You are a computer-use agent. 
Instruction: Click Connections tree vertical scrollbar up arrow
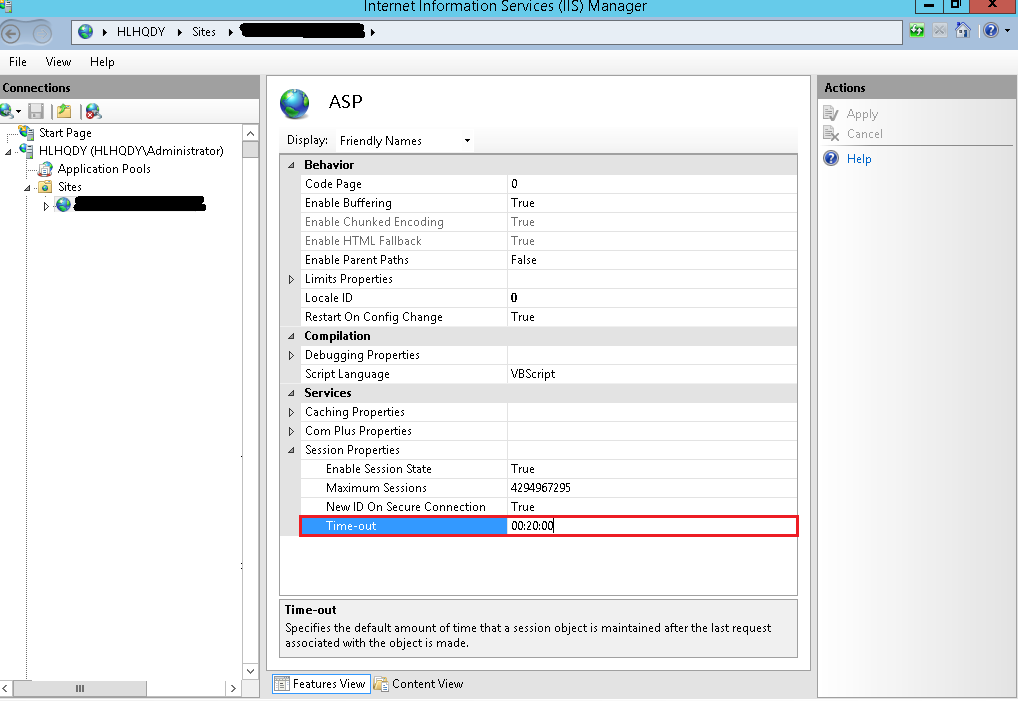251,133
